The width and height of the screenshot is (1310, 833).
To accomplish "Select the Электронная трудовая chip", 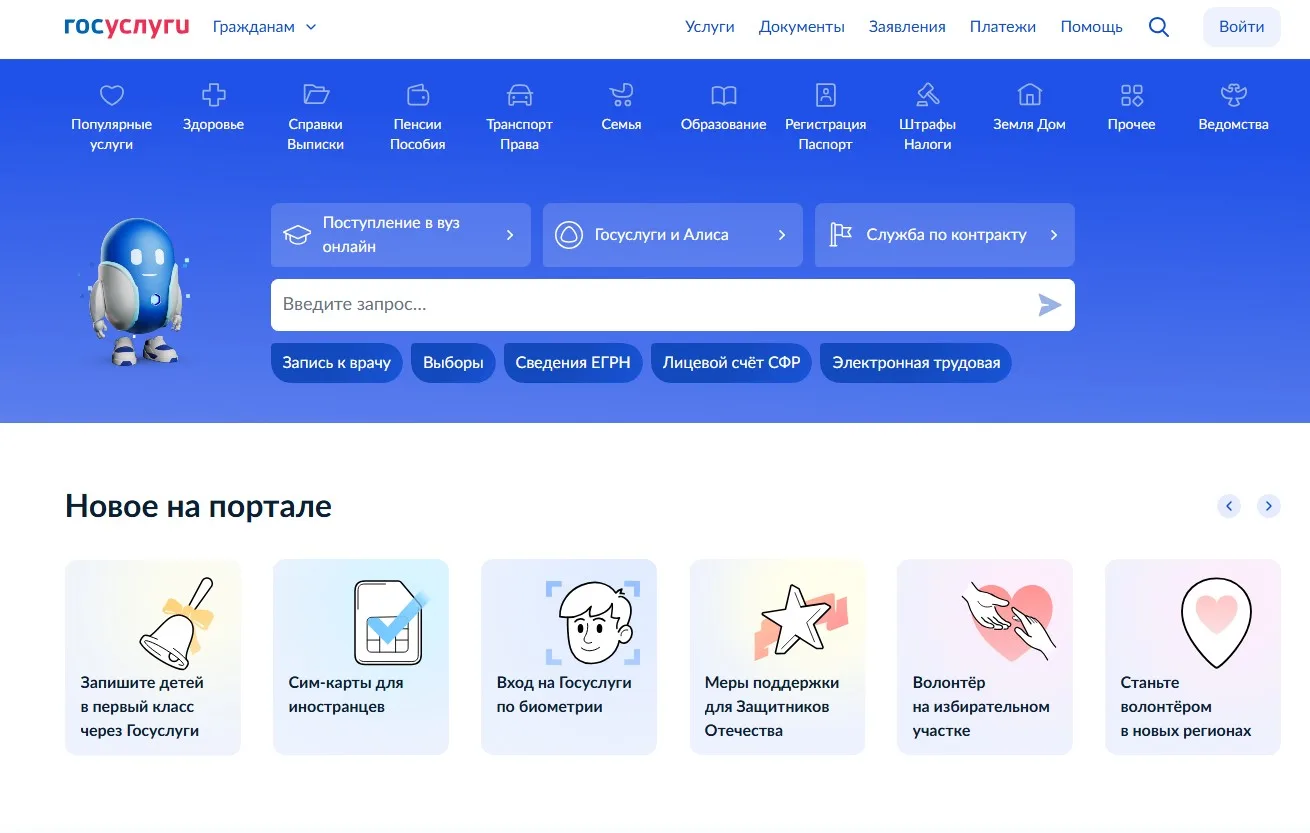I will tap(916, 363).
